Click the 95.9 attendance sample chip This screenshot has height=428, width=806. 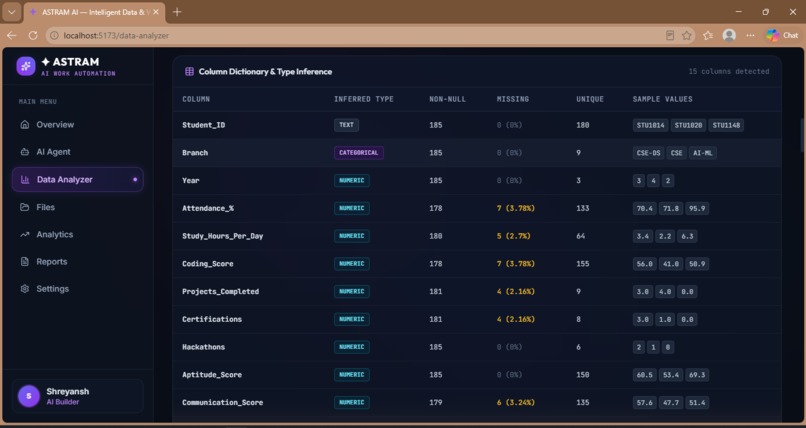click(x=697, y=208)
